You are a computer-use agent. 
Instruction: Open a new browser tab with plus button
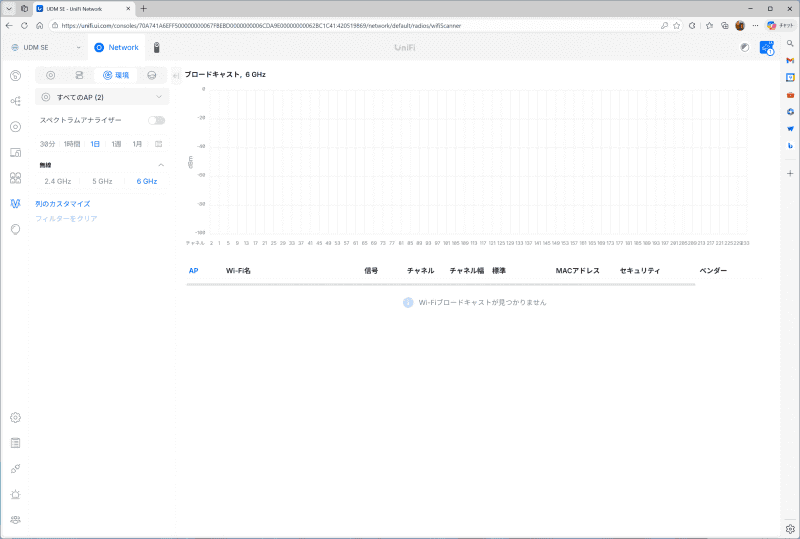pyautogui.click(x=143, y=9)
